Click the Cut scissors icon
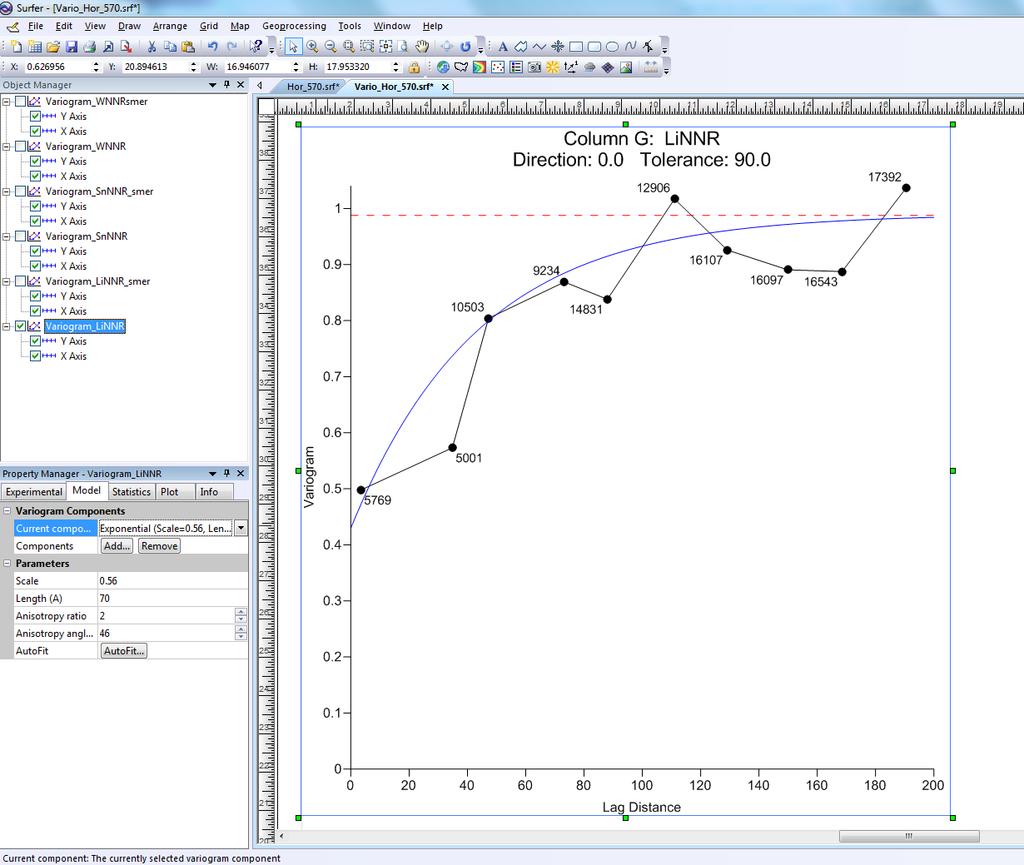The width and height of the screenshot is (1024, 865). point(152,46)
